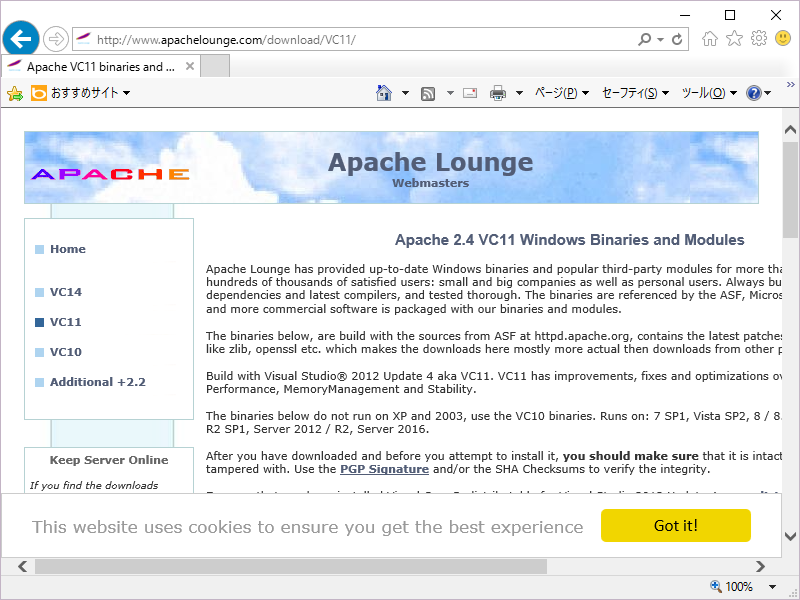Click vertical scrollbar up arrow
Viewport: 800px width, 600px height.
tap(790, 130)
